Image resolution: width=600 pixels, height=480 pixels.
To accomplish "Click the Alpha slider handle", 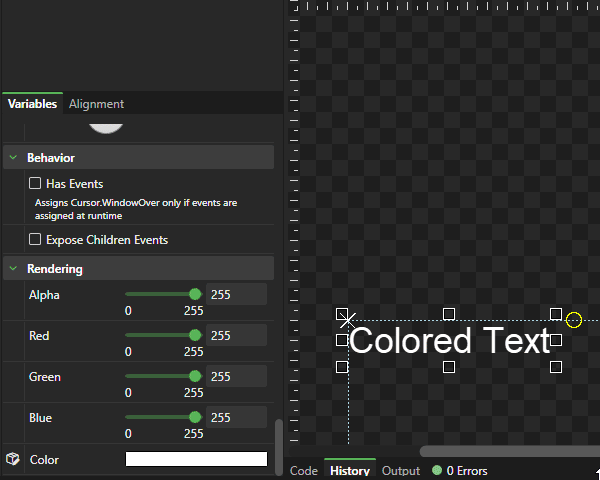I will click(195, 294).
